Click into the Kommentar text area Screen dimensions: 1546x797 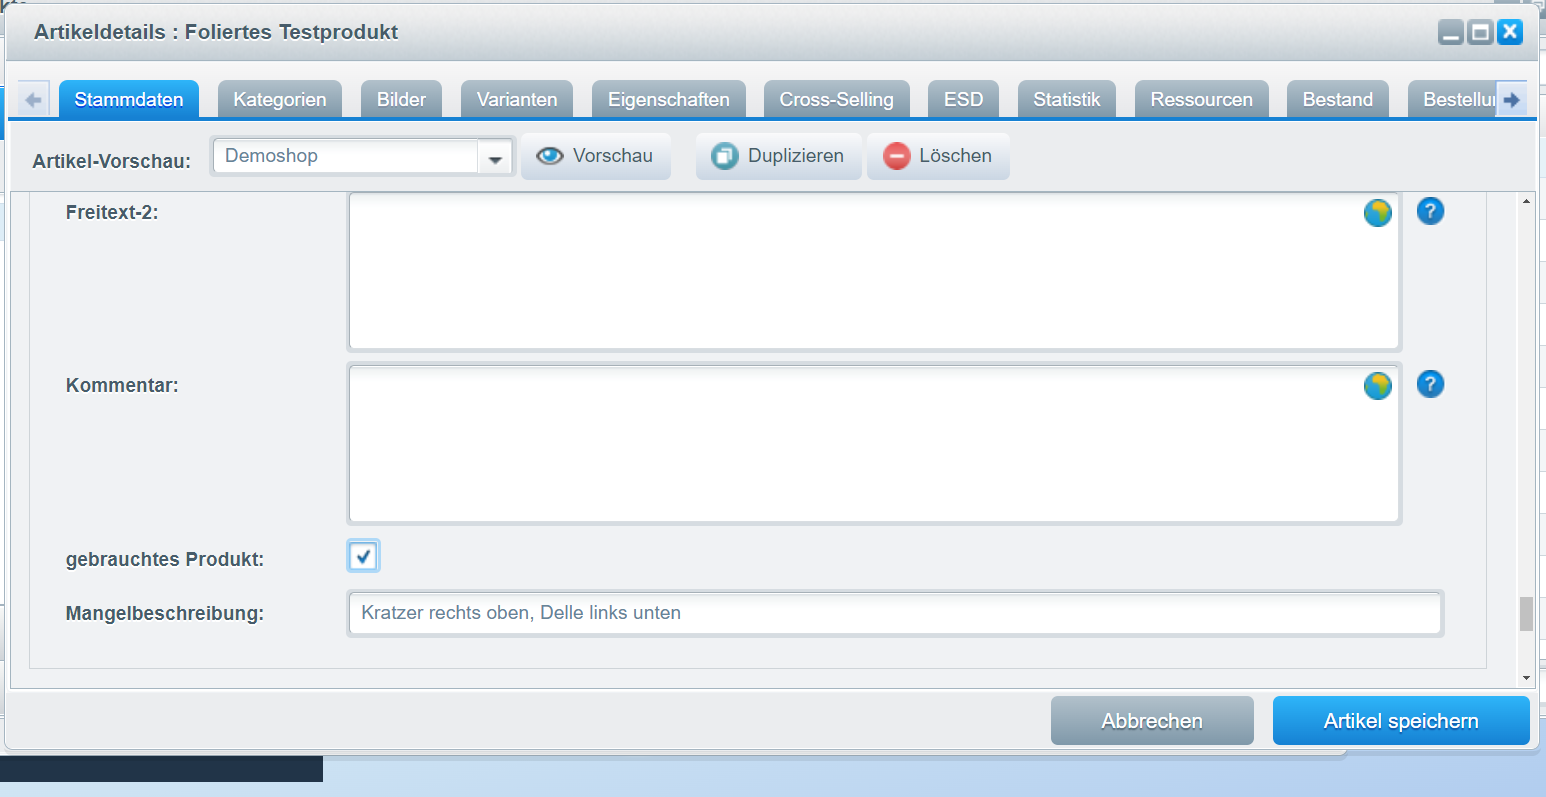point(874,444)
